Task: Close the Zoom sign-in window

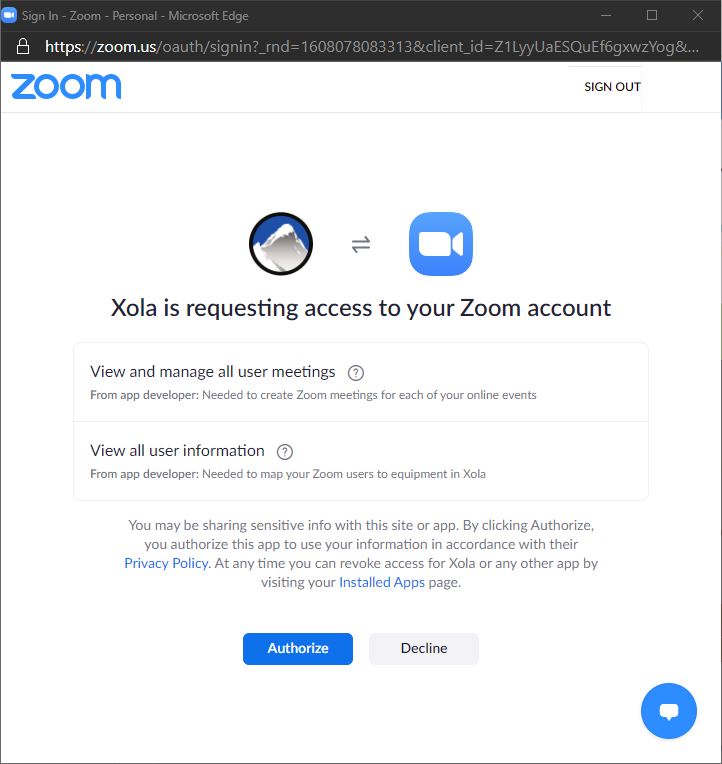Action: click(x=698, y=16)
